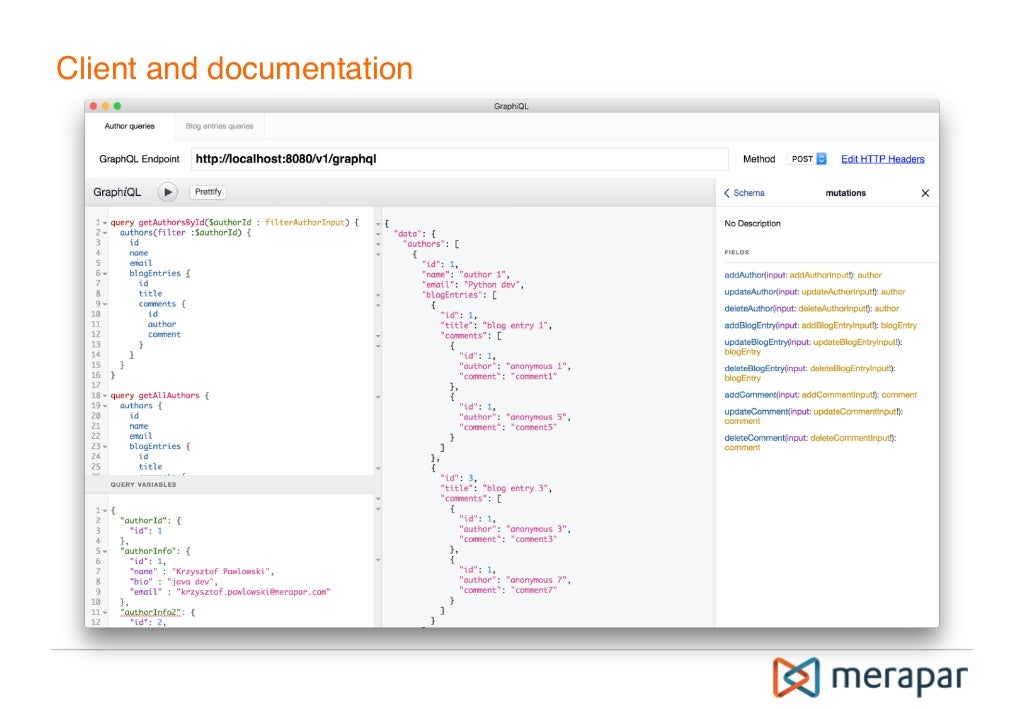
Task: Run the query with the play button
Action: (168, 192)
